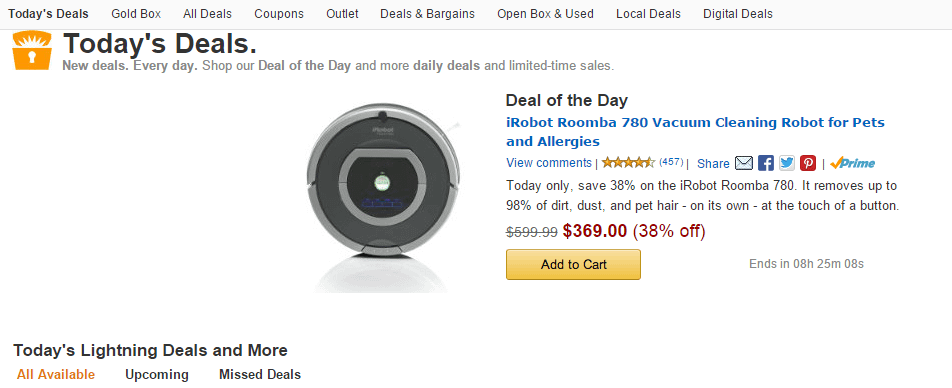952x388 pixels.
Task: Click the orange Gold Box logo icon
Action: pyautogui.click(x=33, y=50)
